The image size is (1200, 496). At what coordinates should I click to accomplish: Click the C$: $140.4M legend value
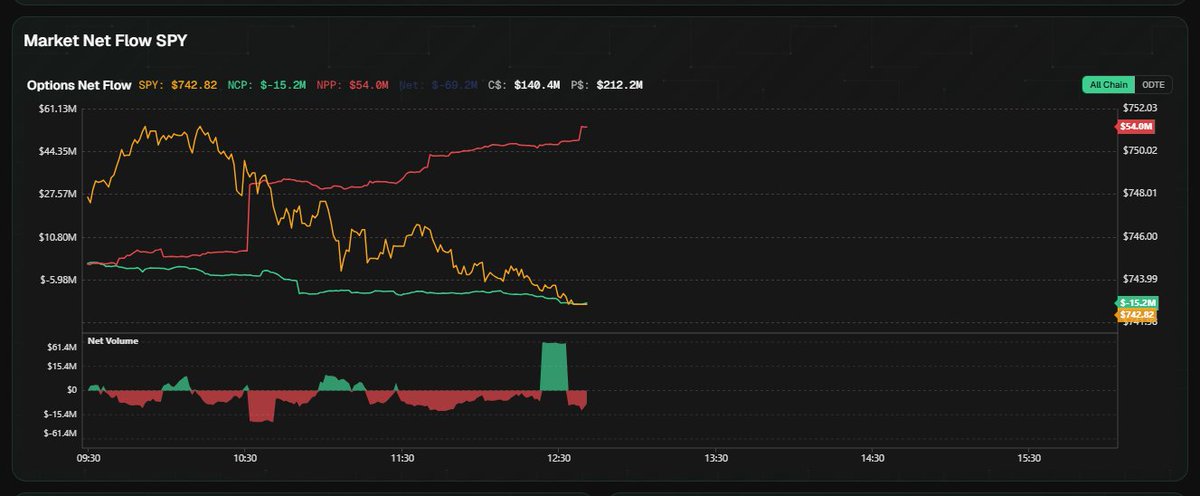pyautogui.click(x=525, y=86)
